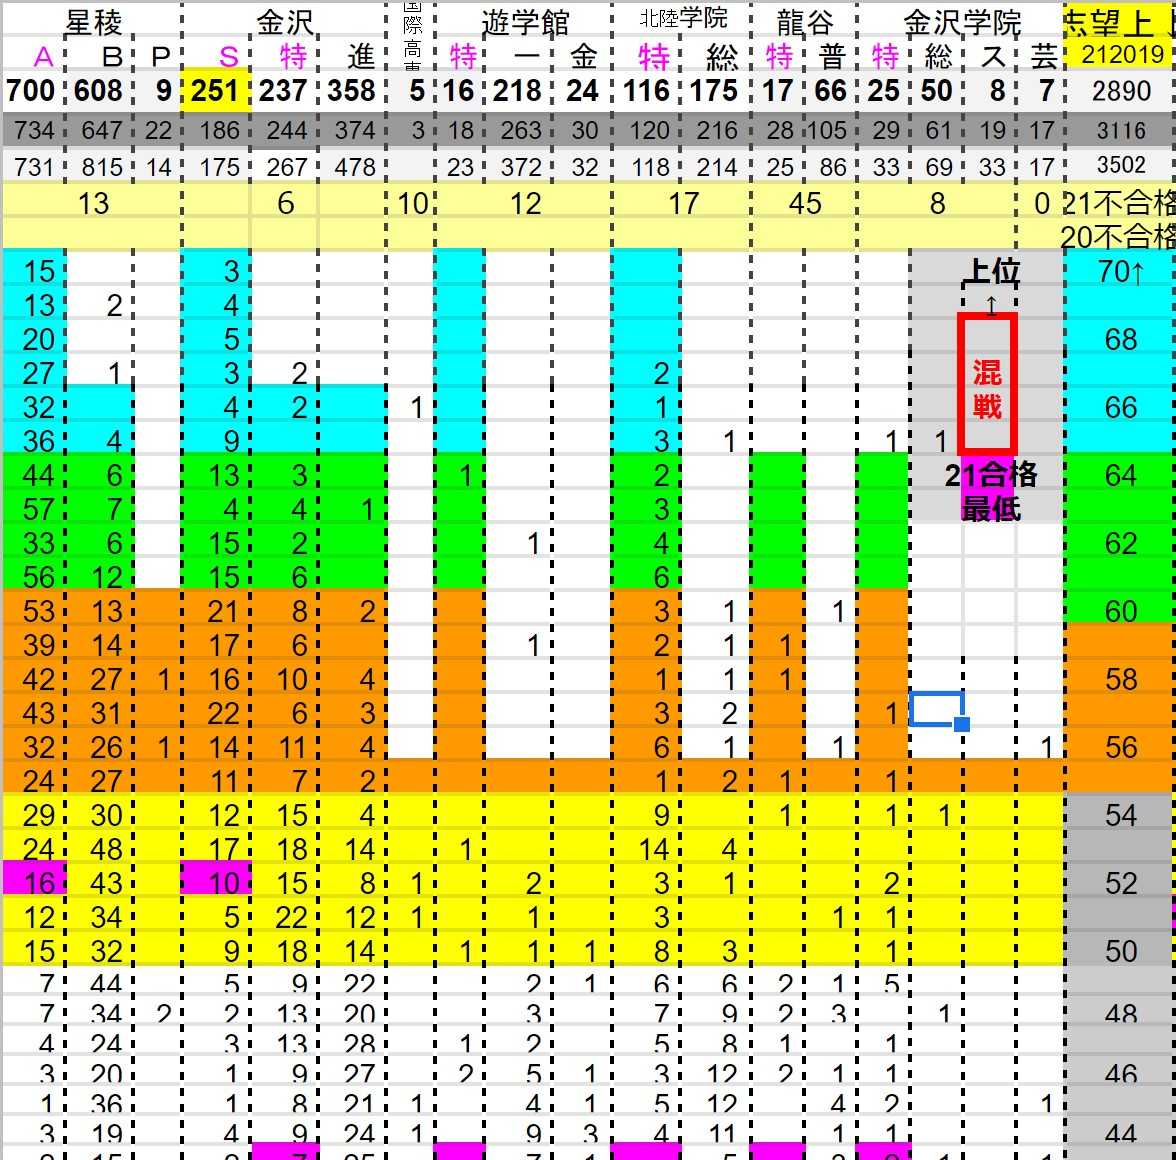
Task: Select the 45 cell in the pale yellow row
Action: (x=804, y=204)
